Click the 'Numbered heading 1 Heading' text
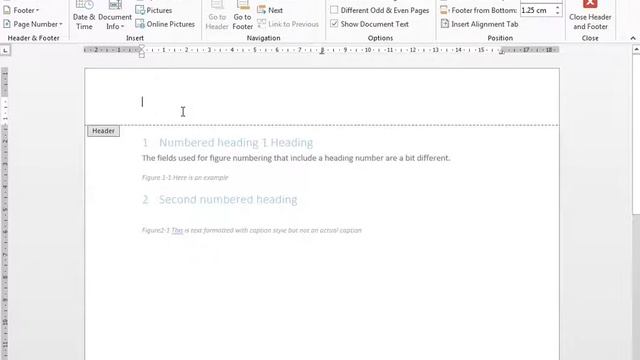 236,142
